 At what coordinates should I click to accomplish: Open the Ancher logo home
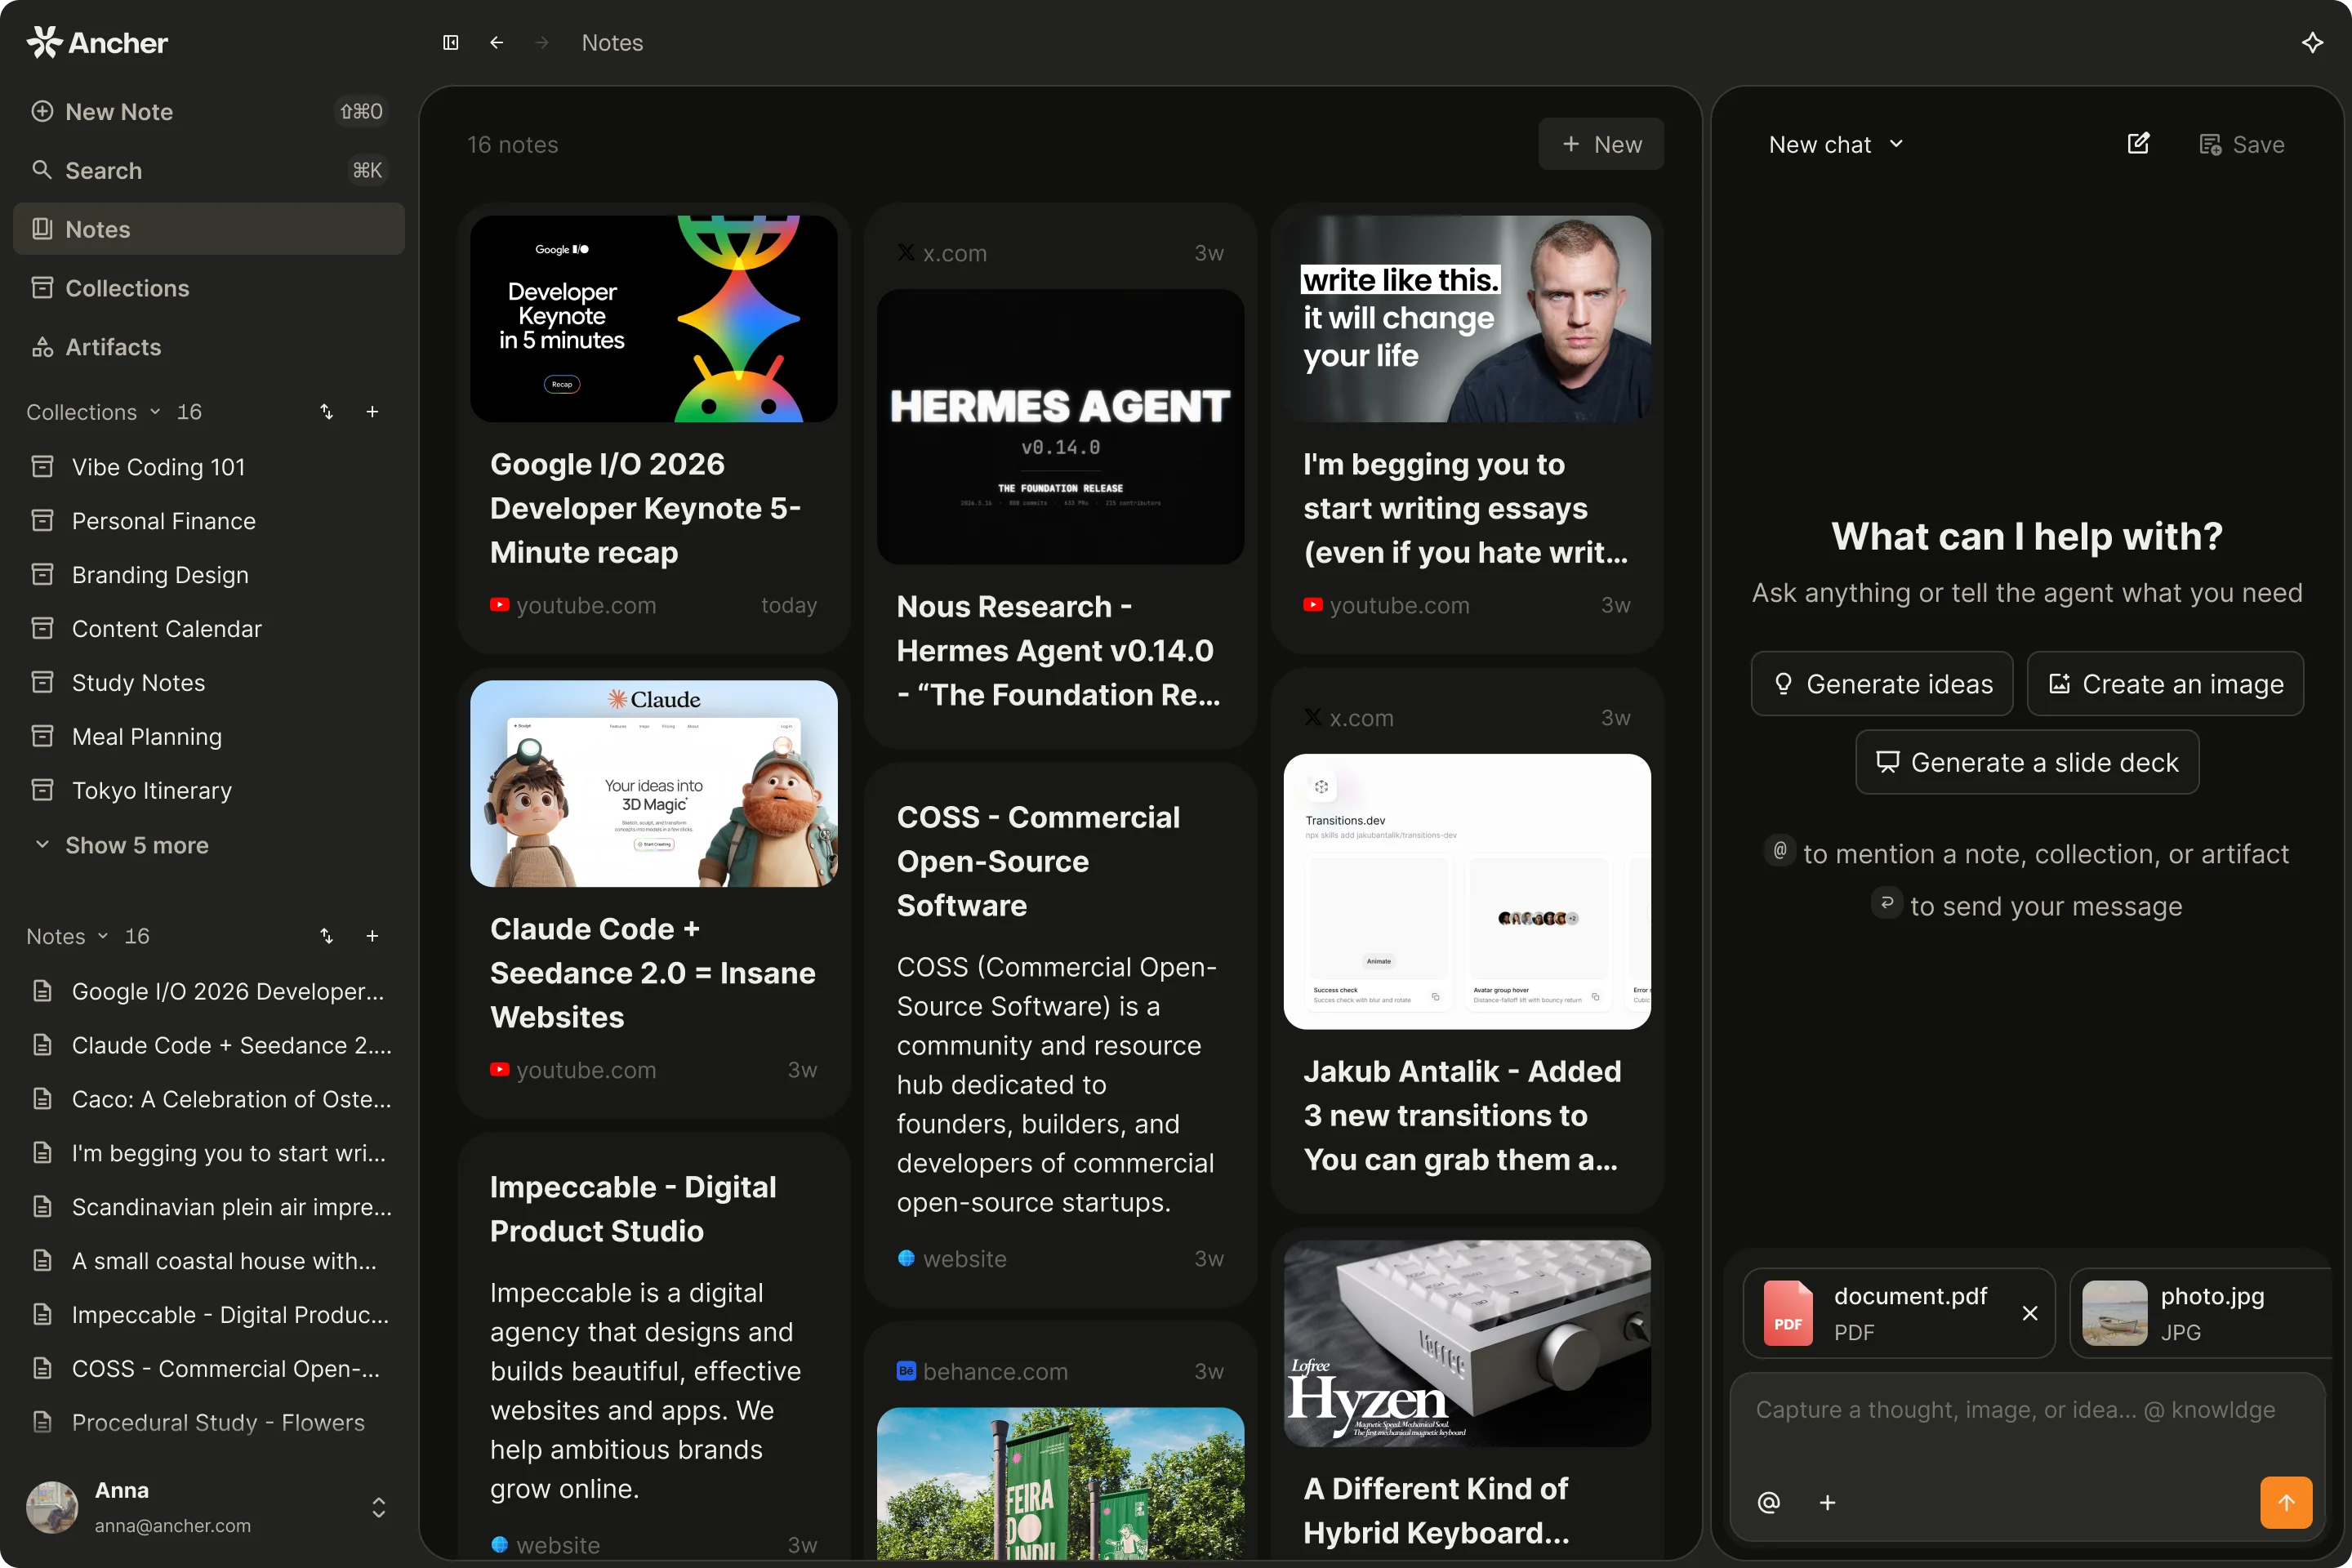[98, 43]
